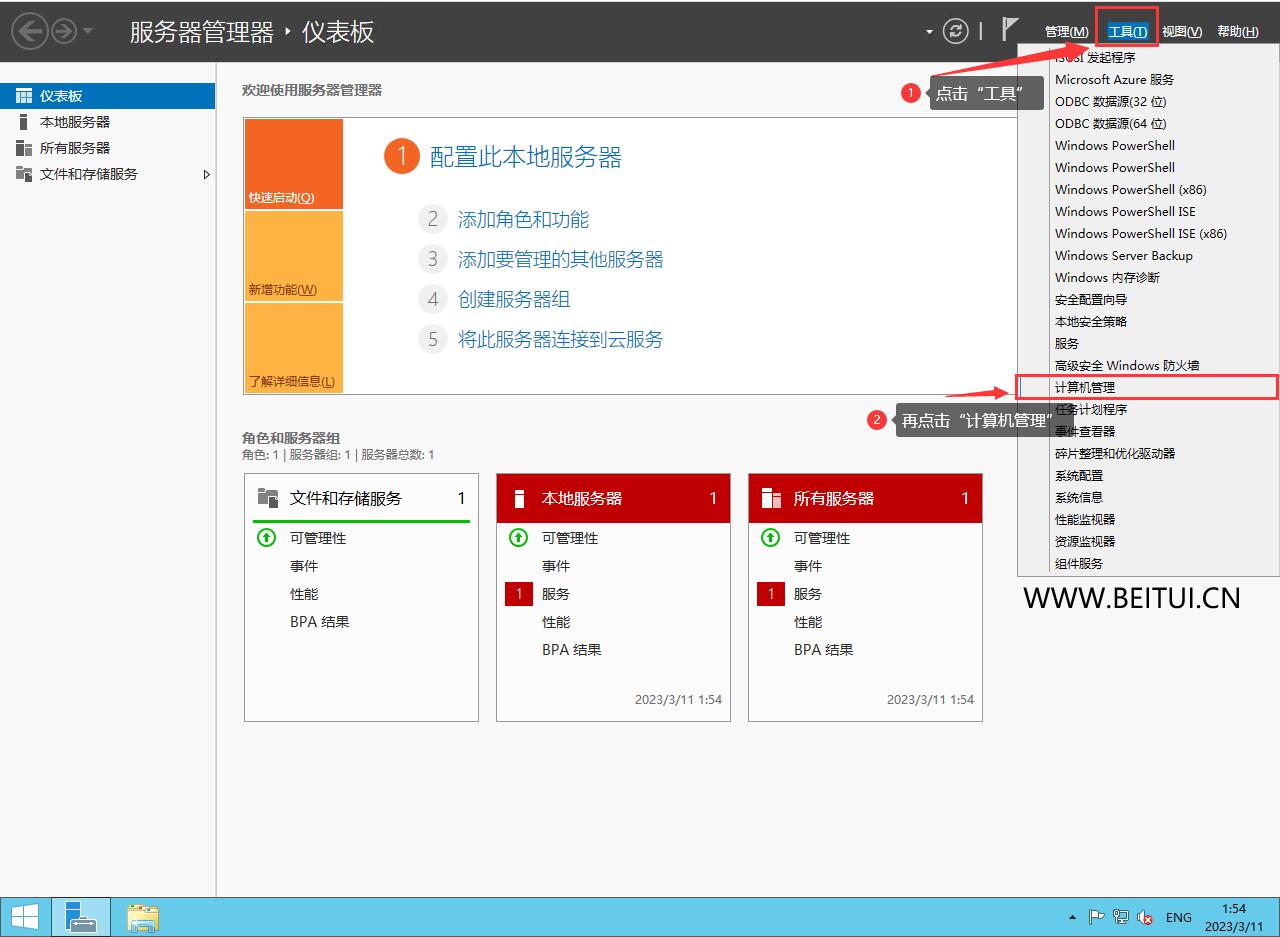Select All Servers in the left sidebar
1280x937 pixels.
(x=75, y=148)
